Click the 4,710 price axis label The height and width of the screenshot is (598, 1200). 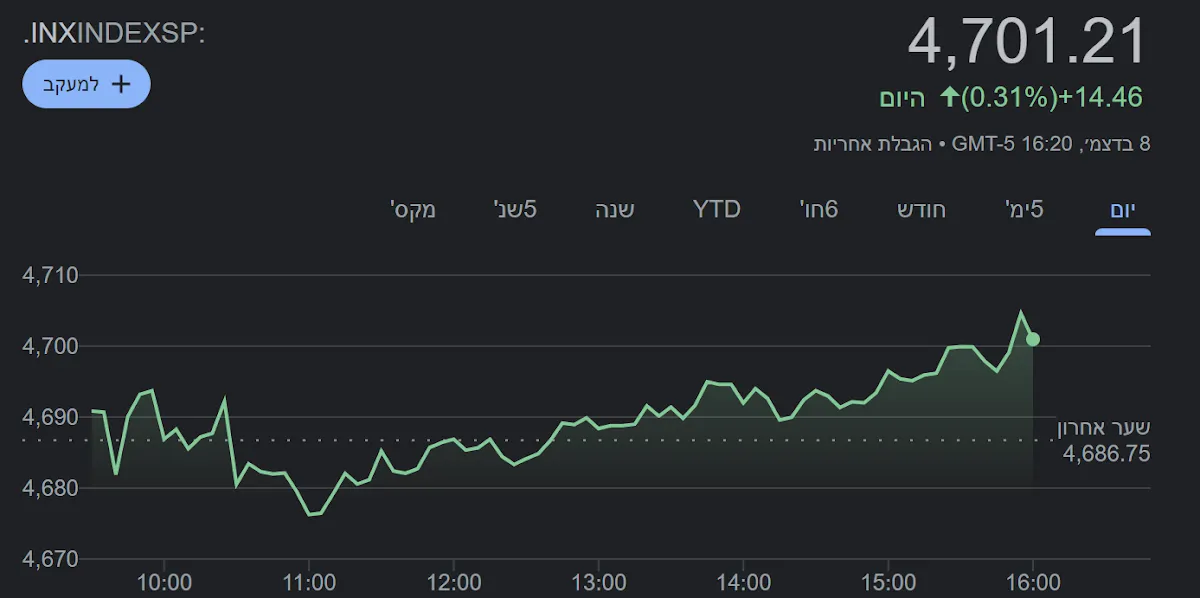[x=49, y=275]
